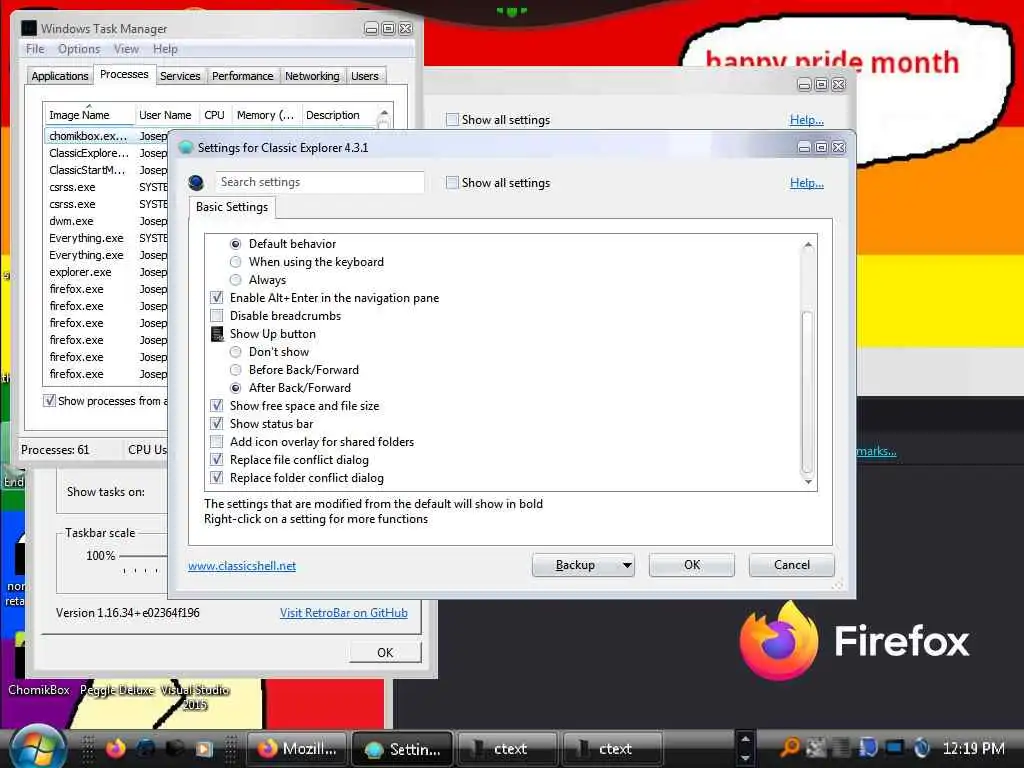
Task: Open the www.classicshell.net link
Action: [242, 566]
